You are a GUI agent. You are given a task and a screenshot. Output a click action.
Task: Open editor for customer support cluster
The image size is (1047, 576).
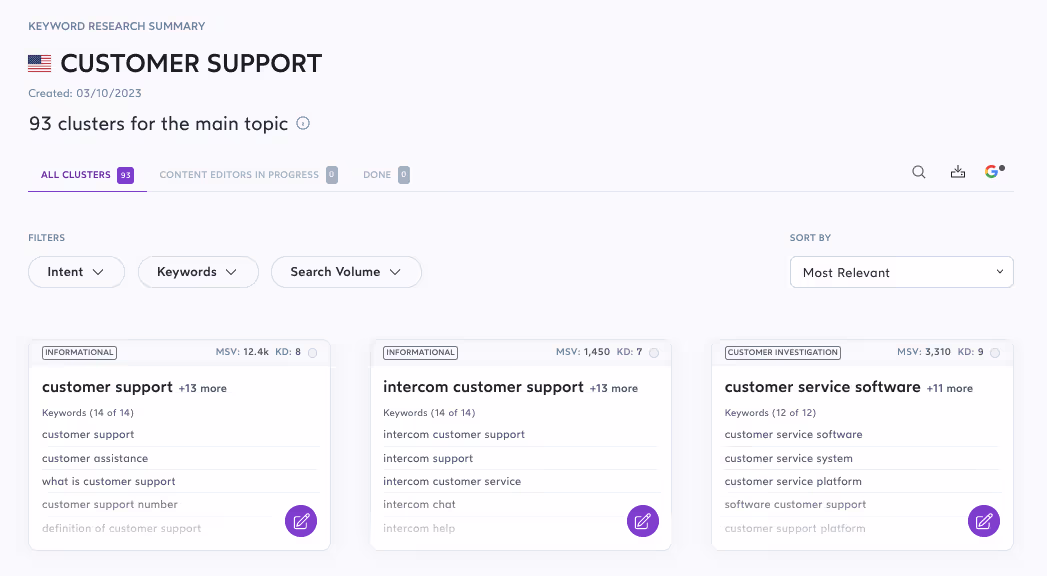pos(301,521)
